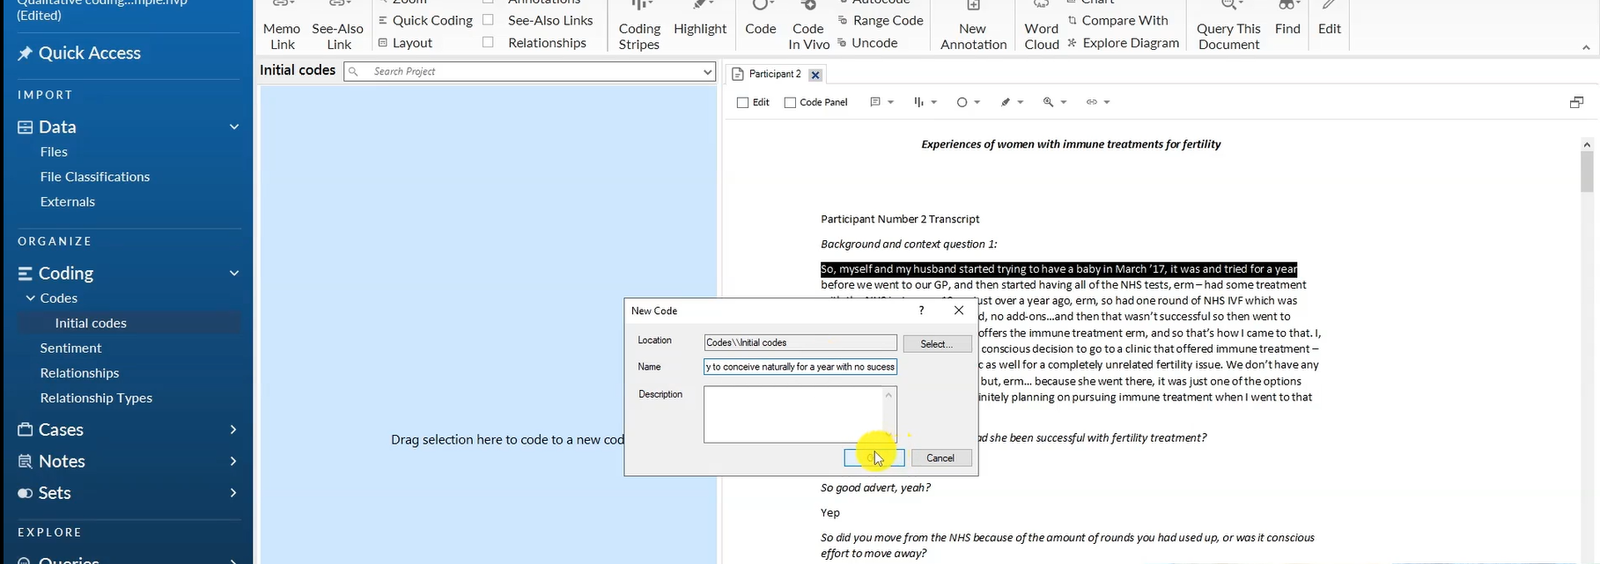Open the Sets section via its icon
Screen dimensions: 1600x564
[x=25, y=493]
